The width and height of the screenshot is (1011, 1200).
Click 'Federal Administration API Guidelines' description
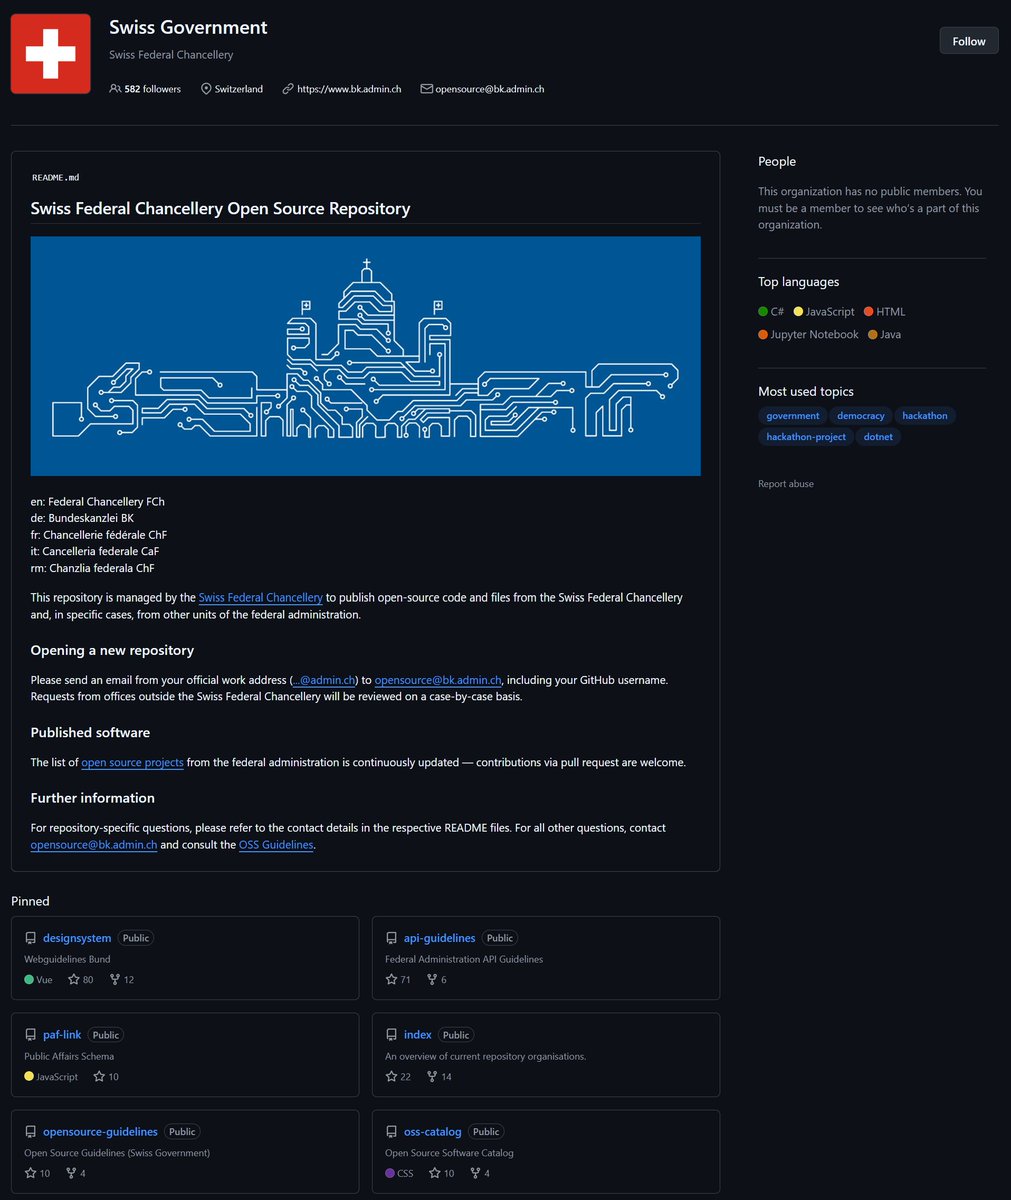(464, 960)
